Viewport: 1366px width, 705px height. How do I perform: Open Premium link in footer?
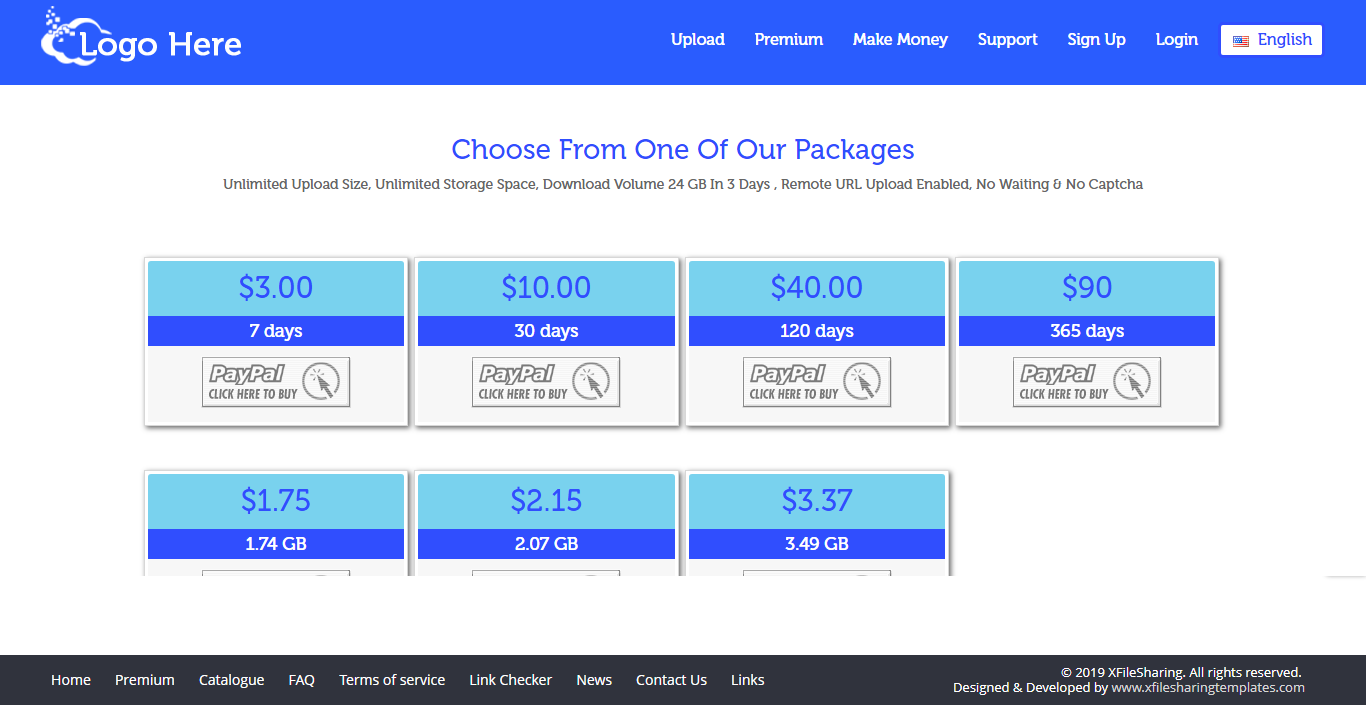click(x=145, y=680)
